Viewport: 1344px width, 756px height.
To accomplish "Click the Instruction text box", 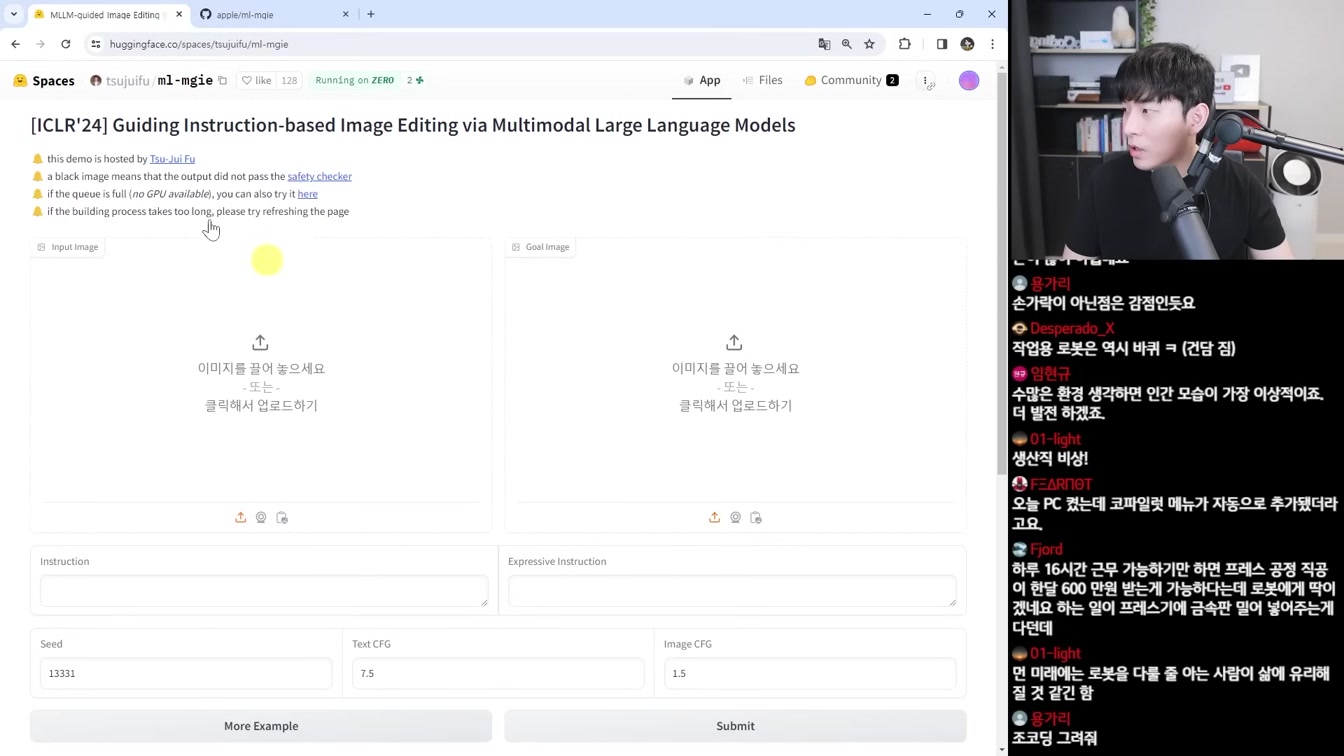I will point(264,591).
